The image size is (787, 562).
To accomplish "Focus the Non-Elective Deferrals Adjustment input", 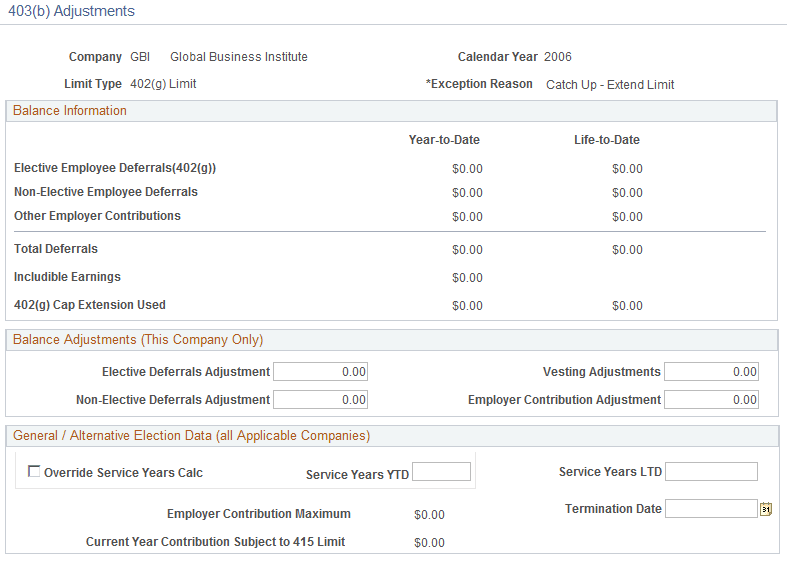I will 320,400.
